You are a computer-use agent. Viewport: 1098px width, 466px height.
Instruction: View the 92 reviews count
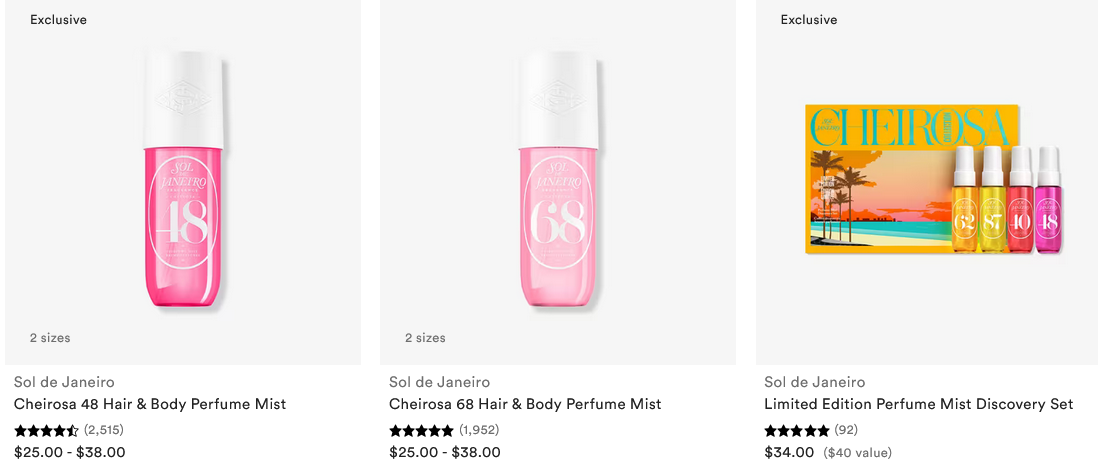pos(846,430)
